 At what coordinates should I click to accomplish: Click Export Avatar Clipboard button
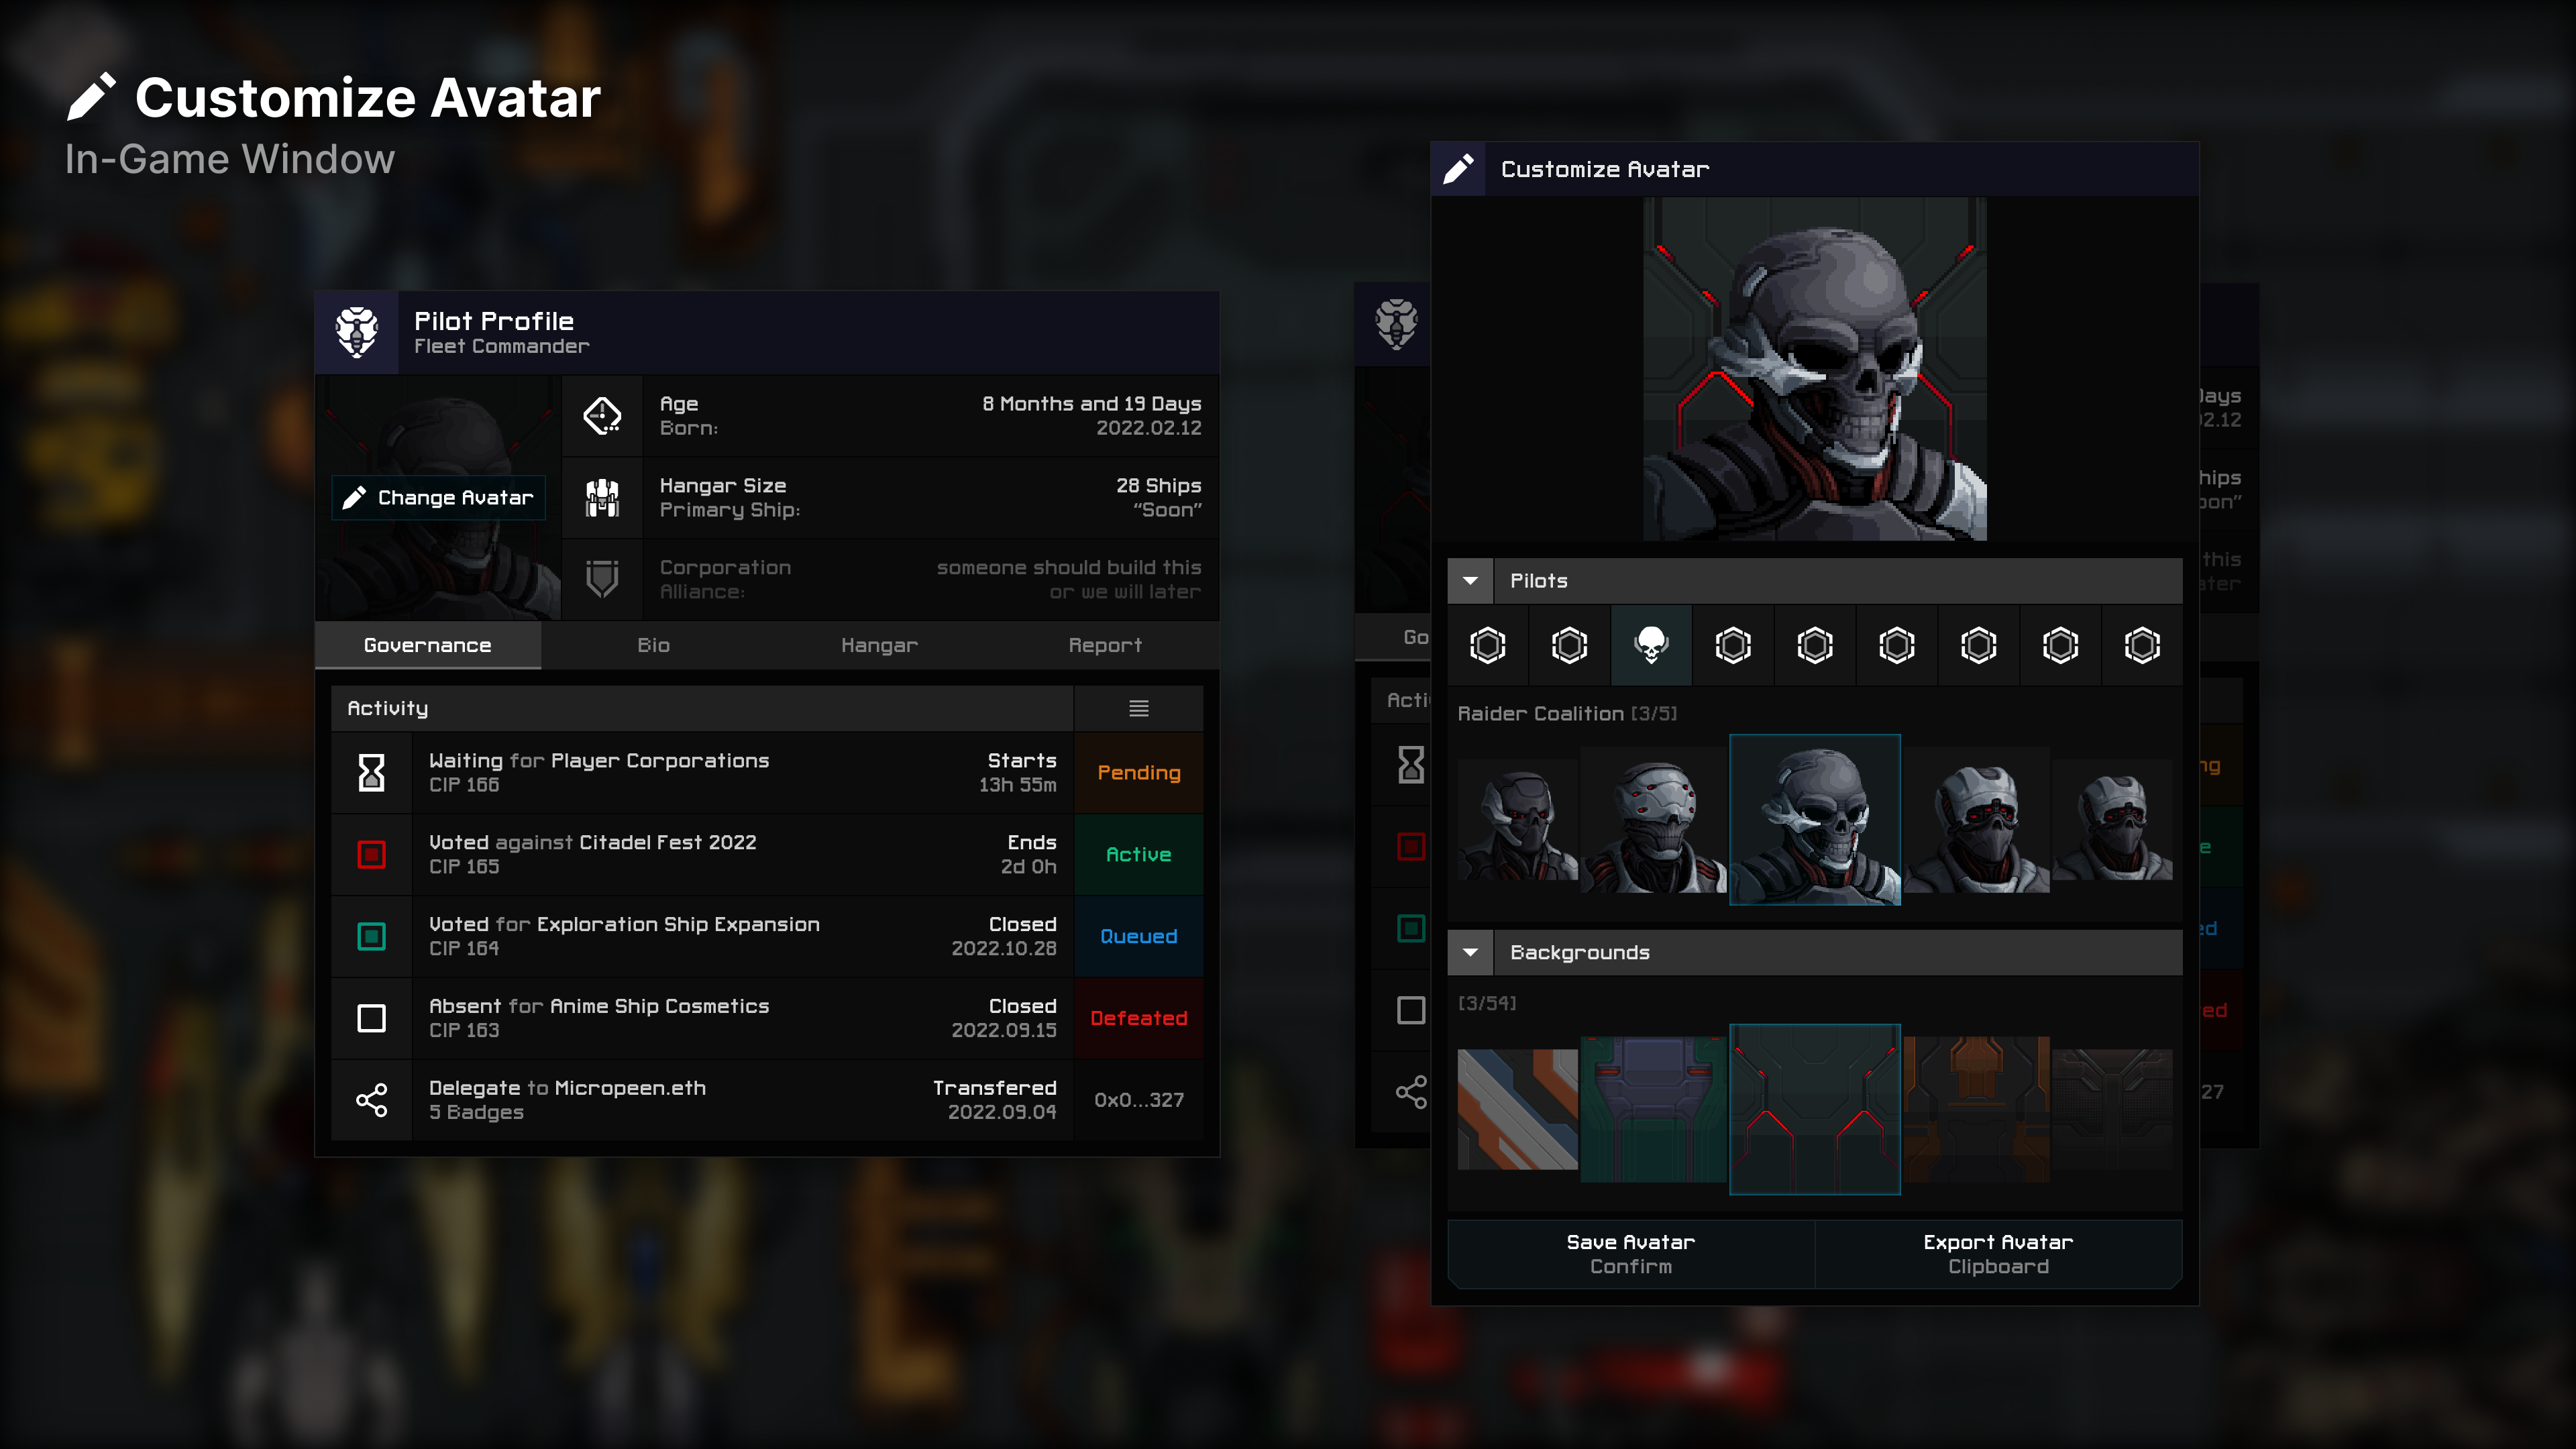point(1998,1254)
